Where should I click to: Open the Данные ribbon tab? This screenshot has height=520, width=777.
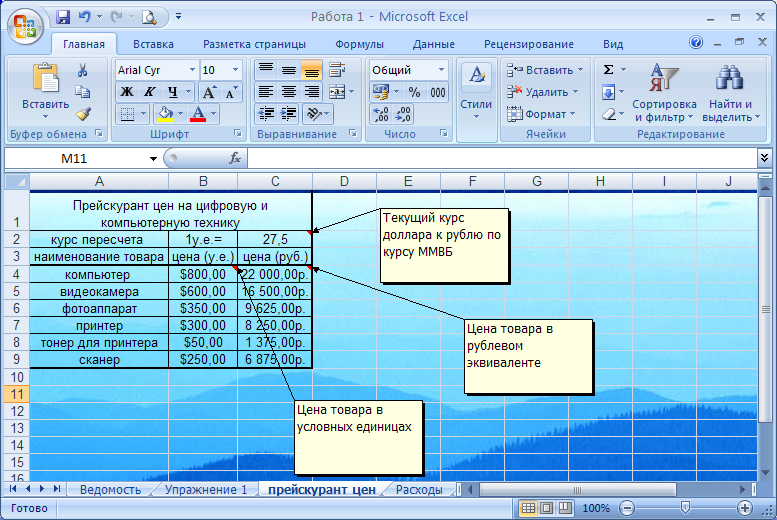434,44
